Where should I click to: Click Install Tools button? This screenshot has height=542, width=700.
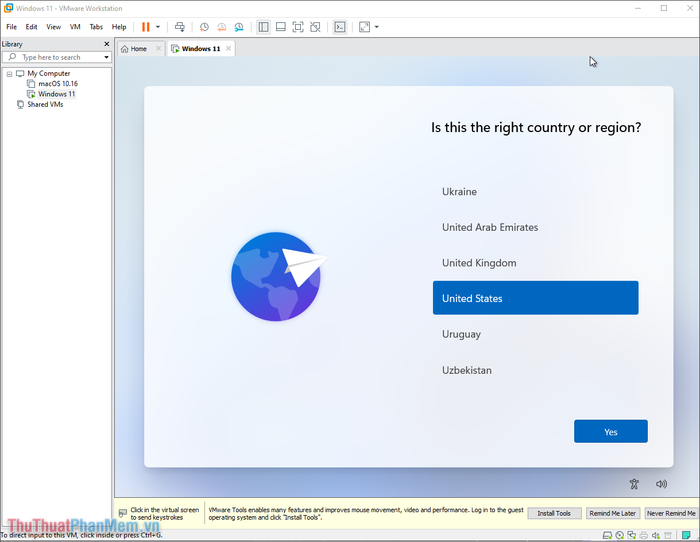point(554,513)
